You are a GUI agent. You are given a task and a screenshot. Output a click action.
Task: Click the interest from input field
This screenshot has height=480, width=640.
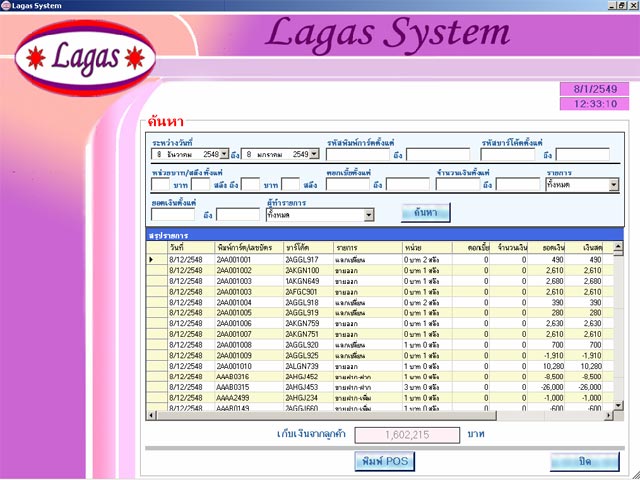348,184
